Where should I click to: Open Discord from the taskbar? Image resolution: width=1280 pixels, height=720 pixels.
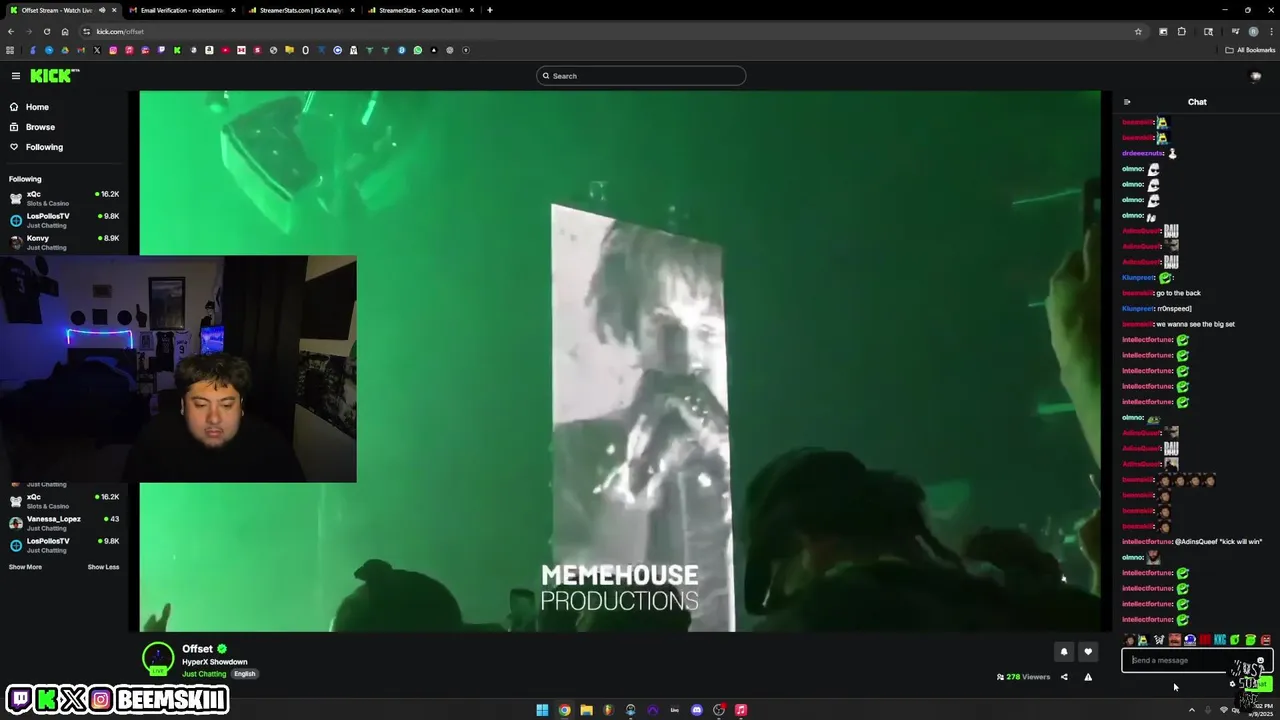697,710
